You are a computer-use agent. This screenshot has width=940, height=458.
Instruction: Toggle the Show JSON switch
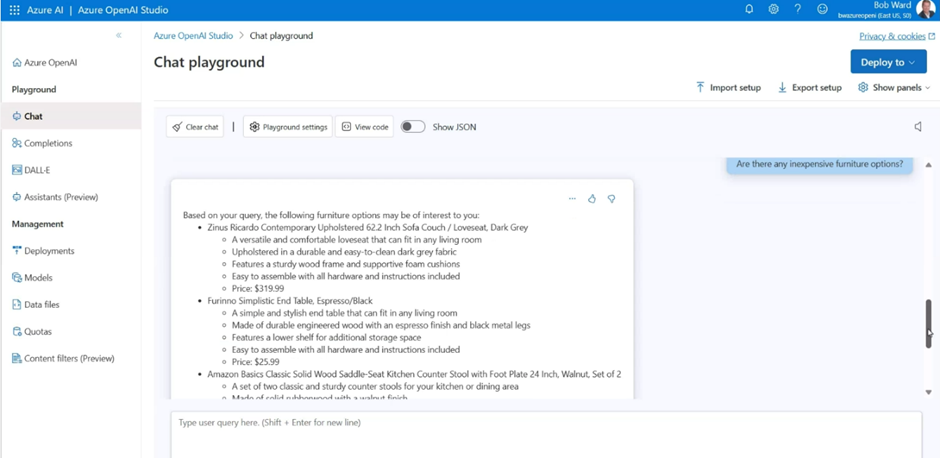413,126
